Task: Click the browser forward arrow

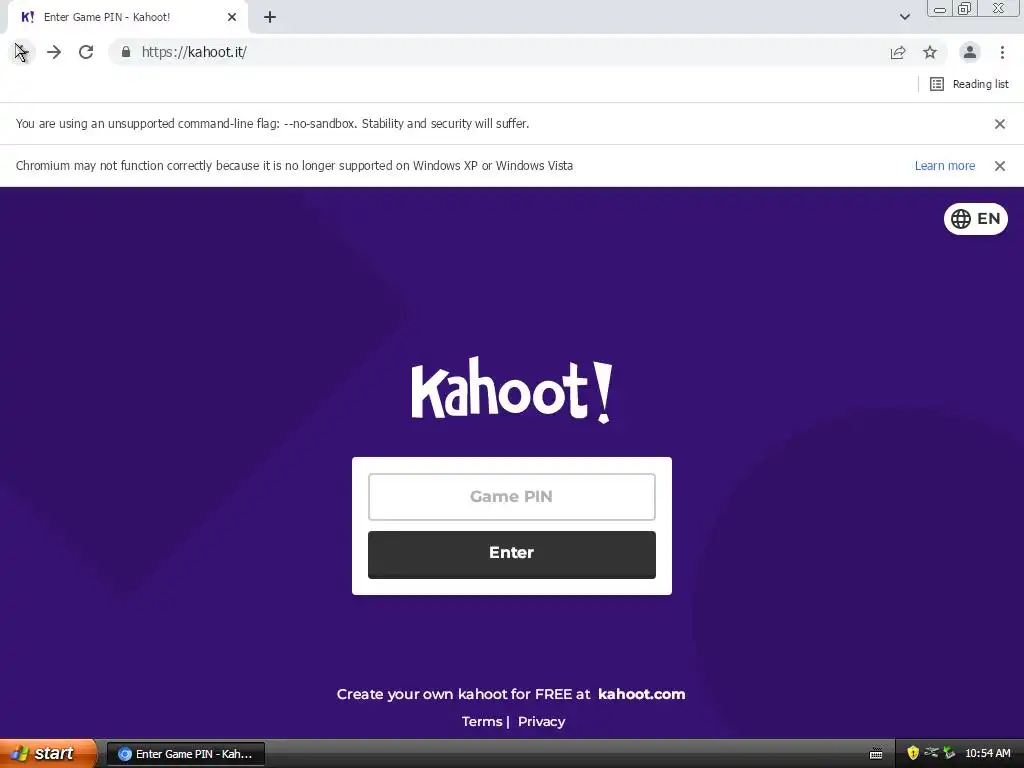Action: point(54,52)
